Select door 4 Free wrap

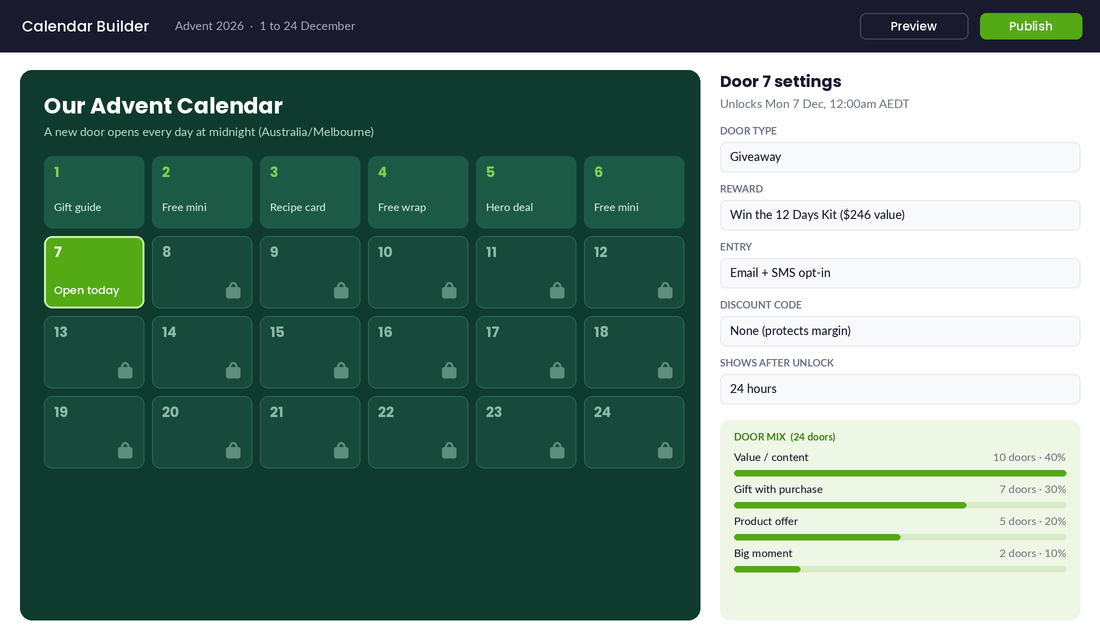tap(418, 192)
